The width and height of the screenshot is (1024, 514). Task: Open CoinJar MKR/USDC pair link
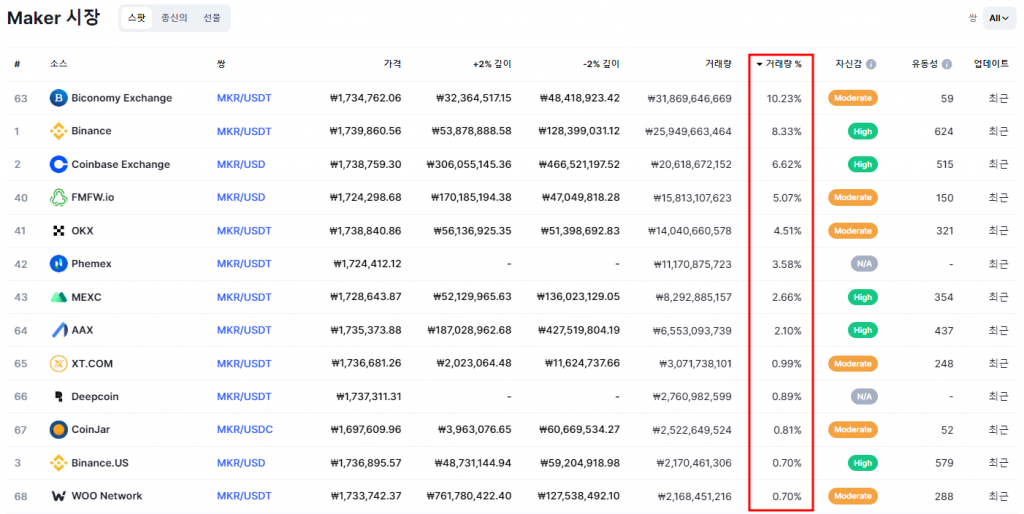(x=245, y=430)
